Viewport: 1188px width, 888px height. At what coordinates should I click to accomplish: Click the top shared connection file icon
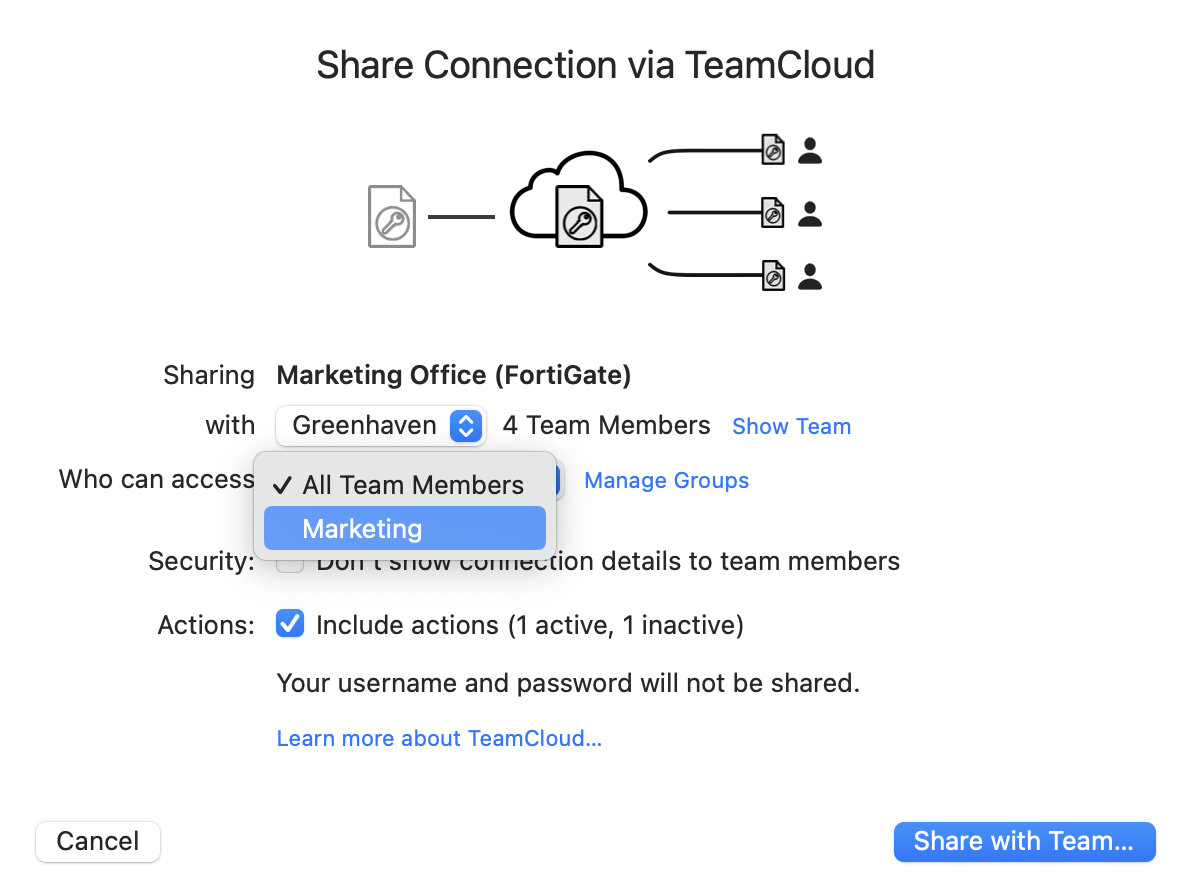click(773, 149)
